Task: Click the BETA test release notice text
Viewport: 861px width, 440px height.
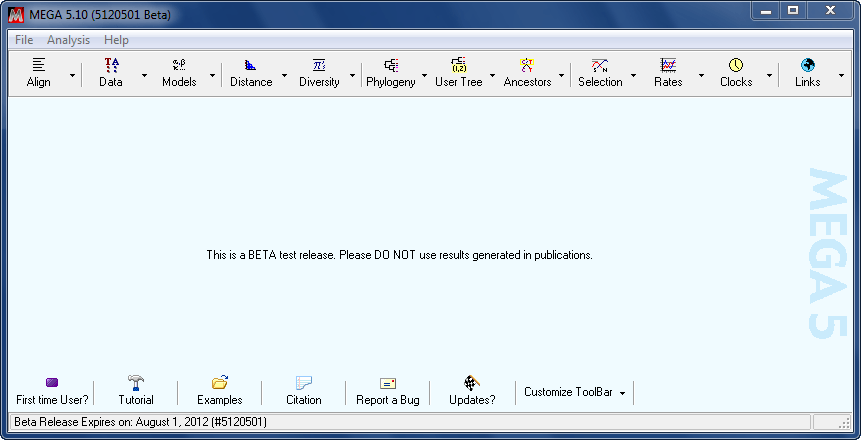Action: tap(400, 255)
